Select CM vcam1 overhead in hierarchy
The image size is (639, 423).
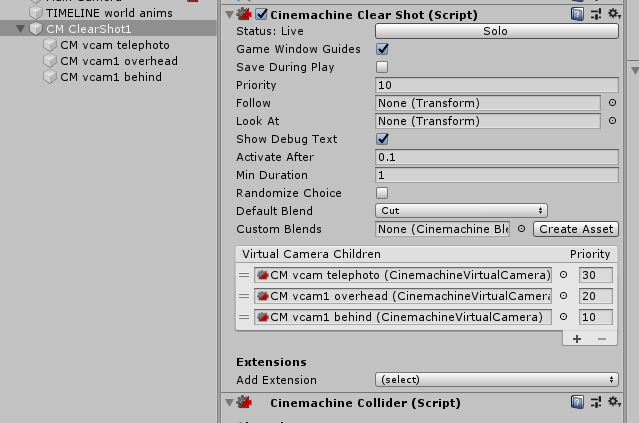pos(119,61)
